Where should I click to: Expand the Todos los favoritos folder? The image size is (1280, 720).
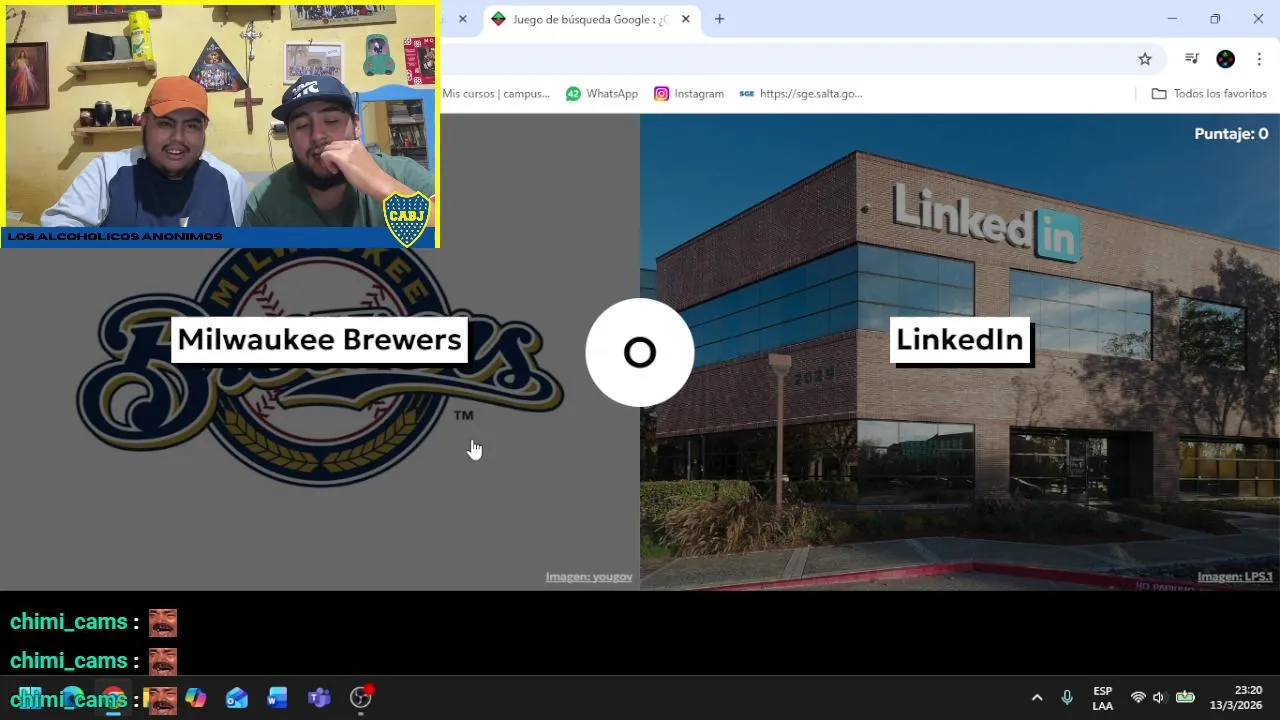[x=1209, y=93]
